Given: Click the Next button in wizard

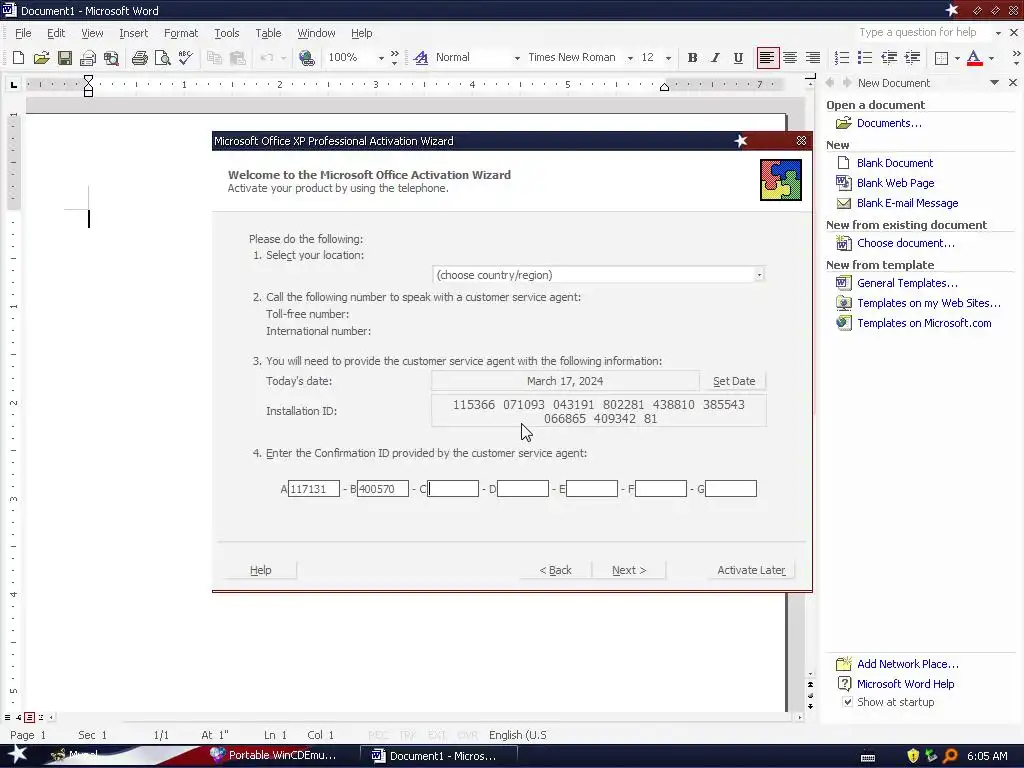Looking at the screenshot, I should (629, 570).
